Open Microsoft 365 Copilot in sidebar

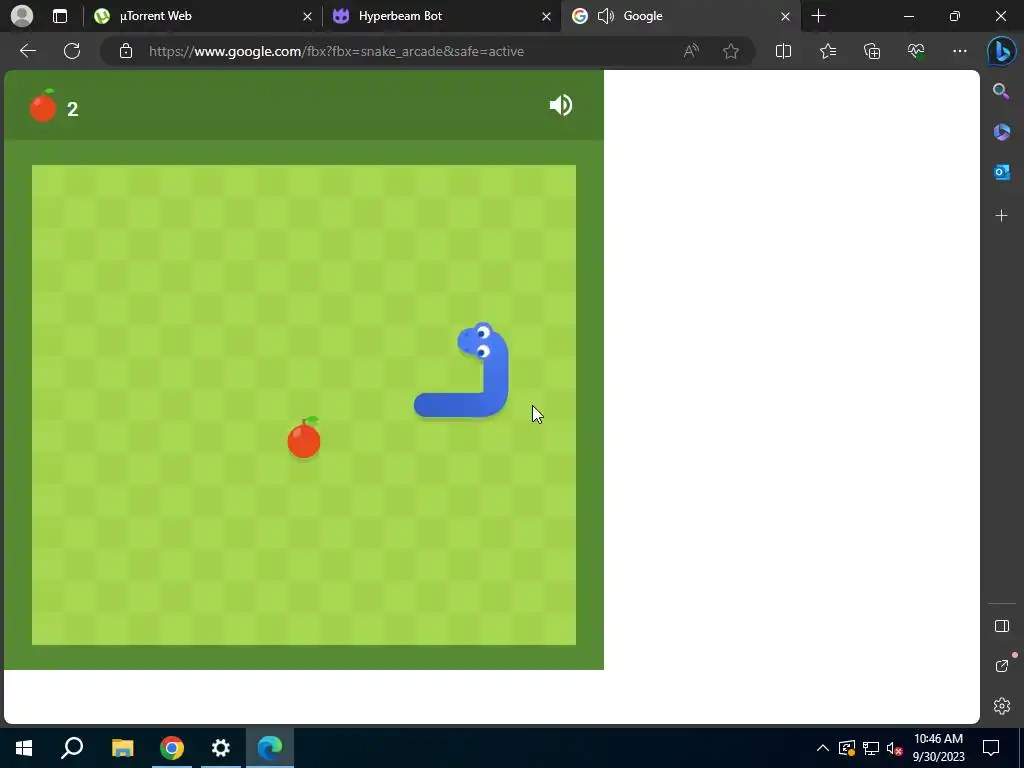(1001, 132)
